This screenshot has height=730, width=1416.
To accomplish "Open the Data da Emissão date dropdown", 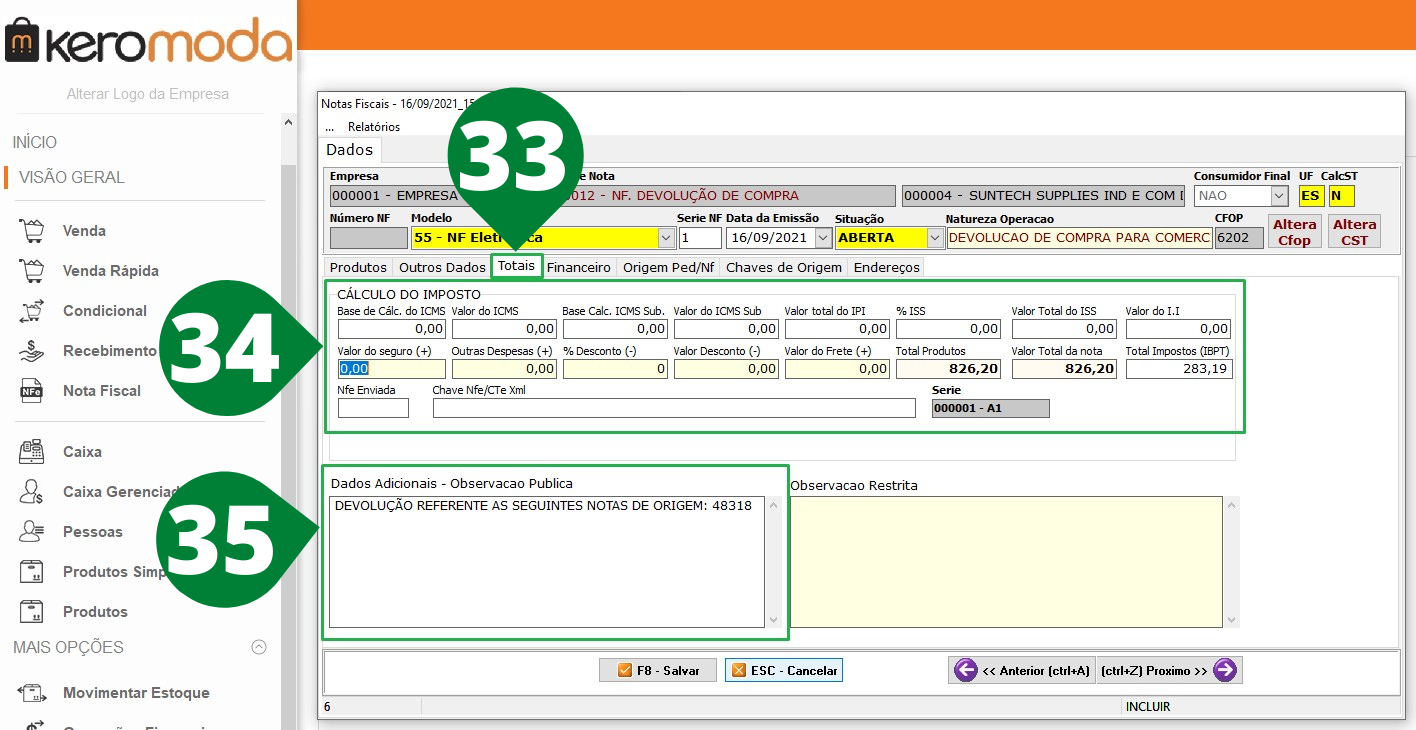I will tap(823, 238).
